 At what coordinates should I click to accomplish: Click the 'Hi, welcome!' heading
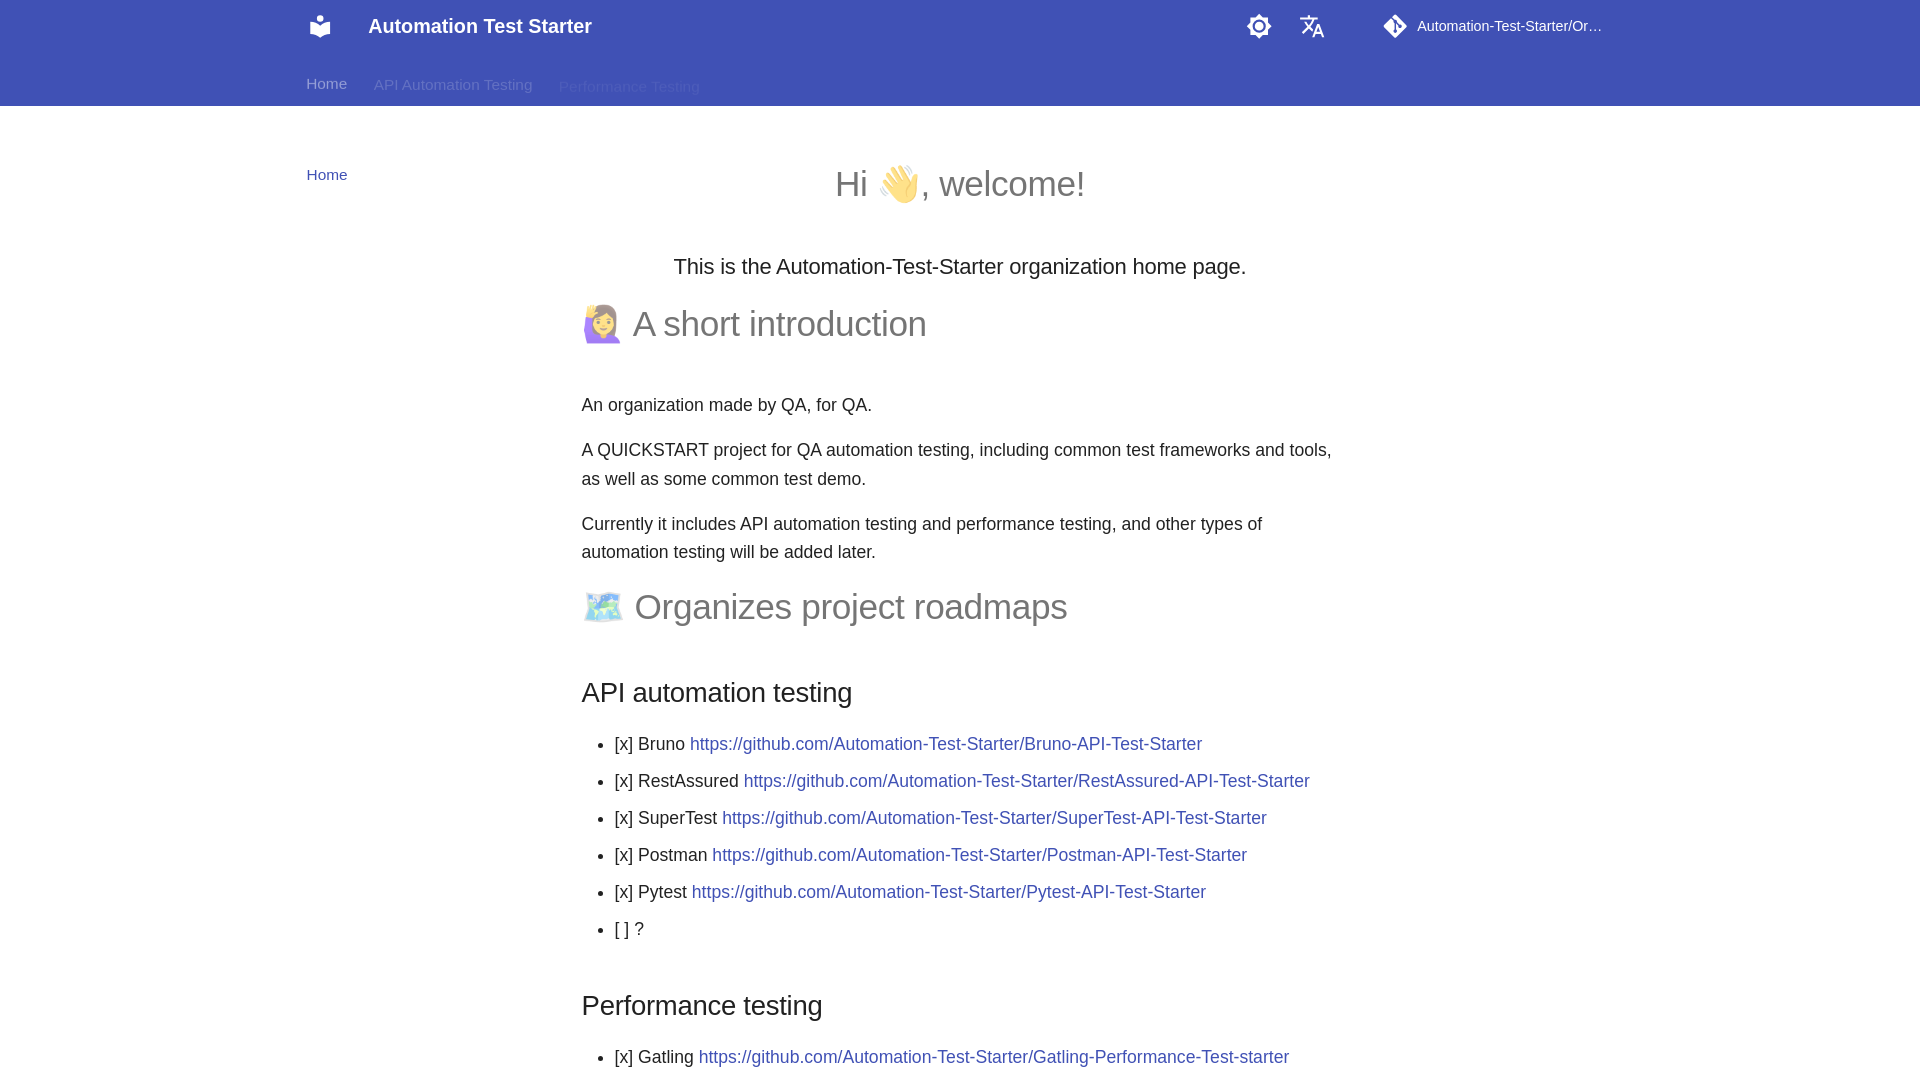[960, 184]
